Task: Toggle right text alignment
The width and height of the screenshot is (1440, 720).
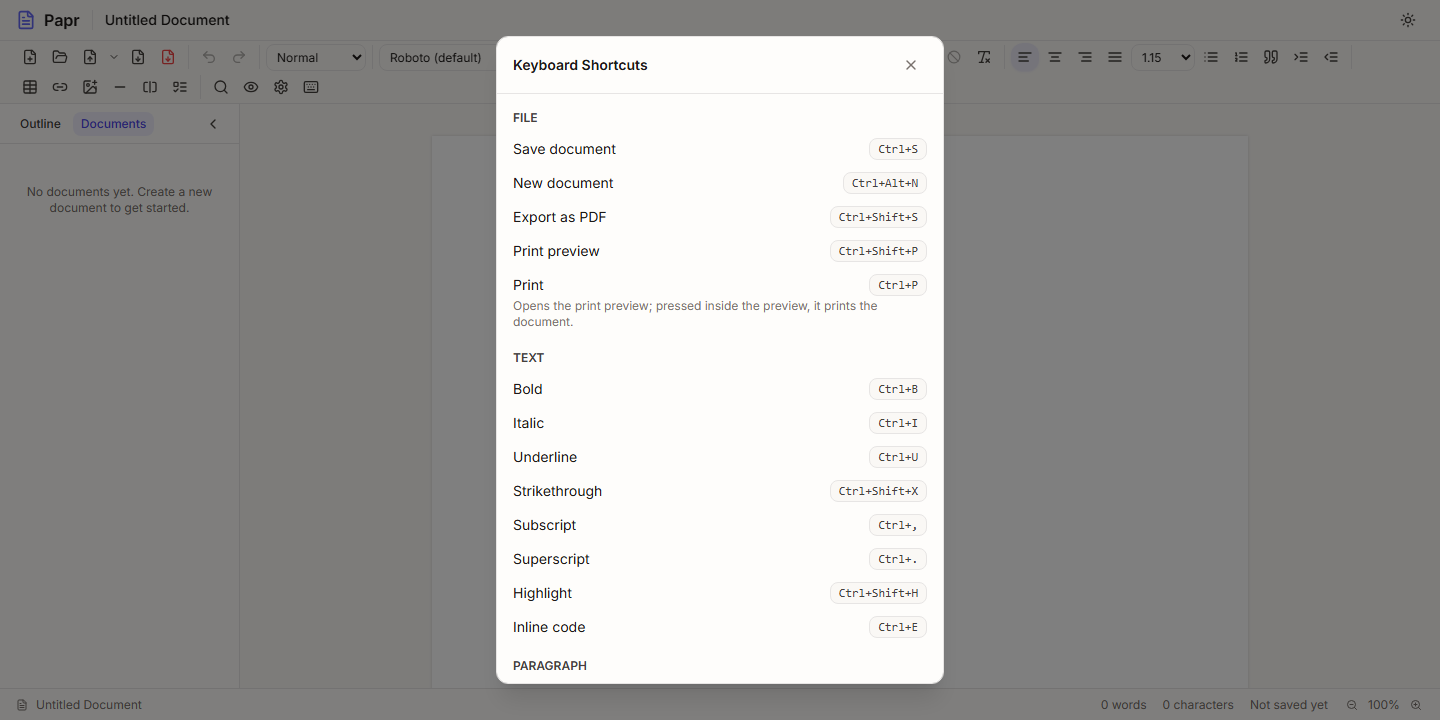Action: [x=1085, y=57]
